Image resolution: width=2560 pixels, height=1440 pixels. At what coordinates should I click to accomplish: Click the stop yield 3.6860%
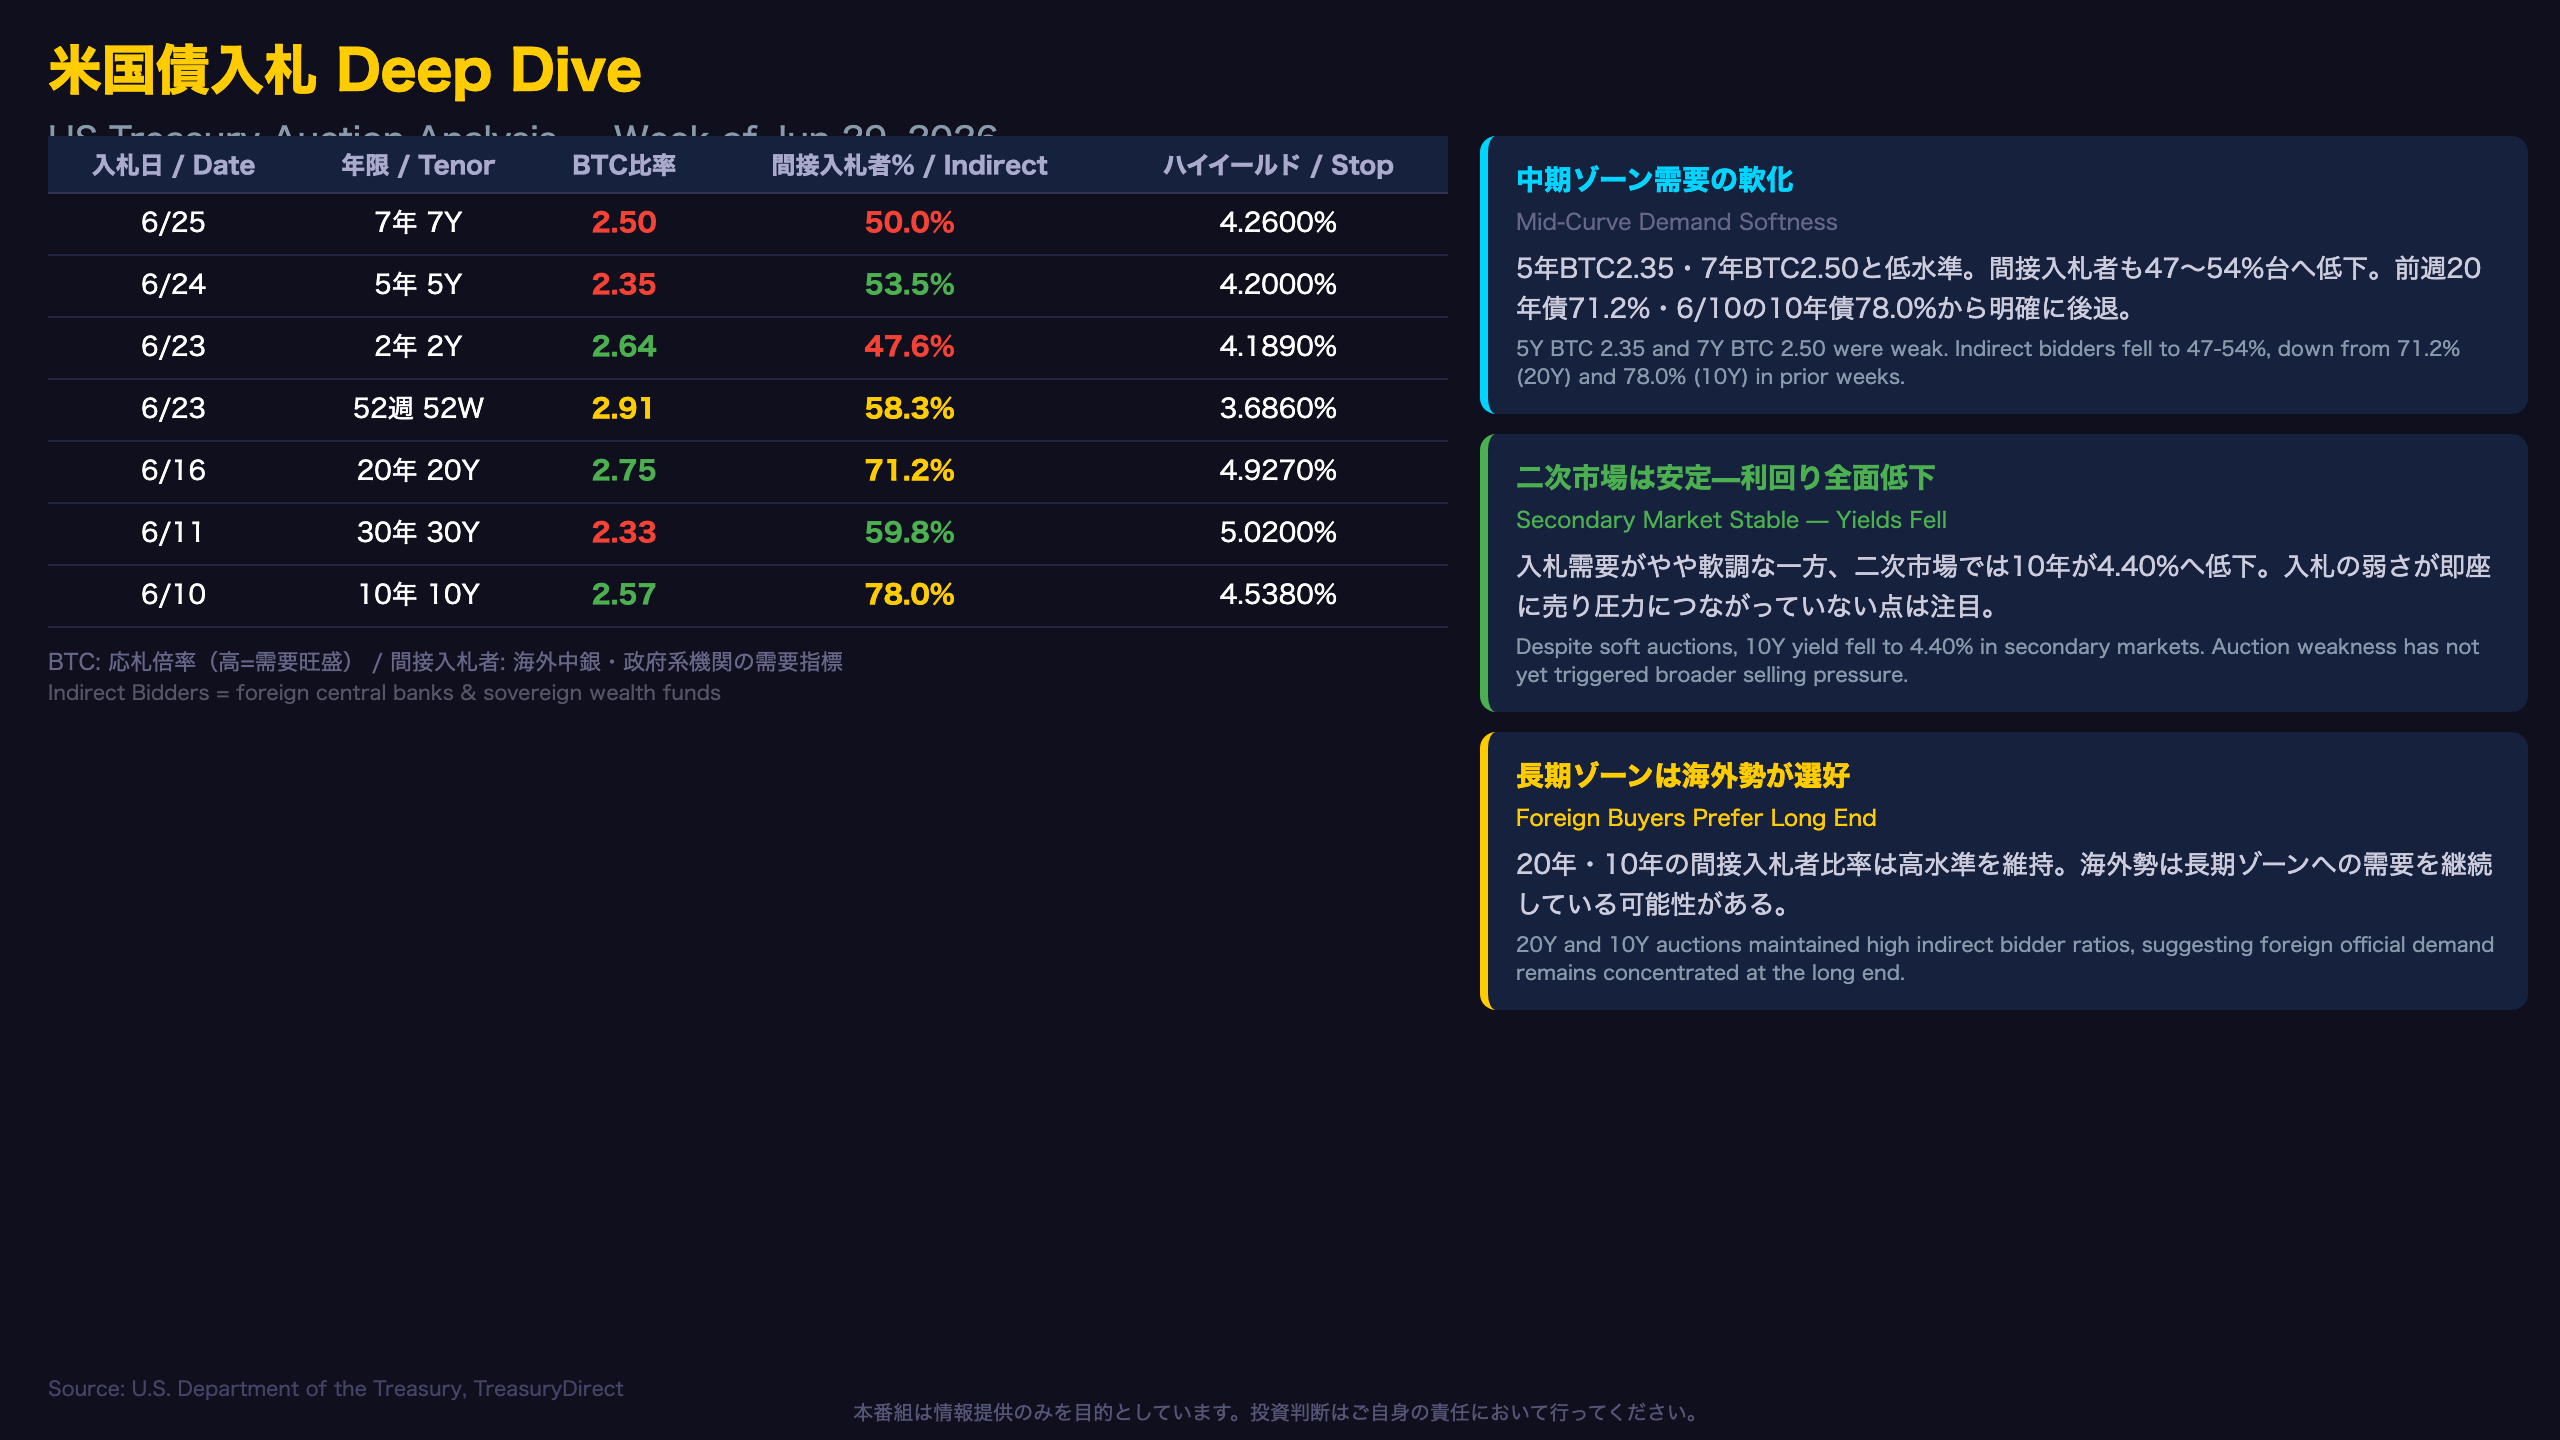[x=1278, y=408]
